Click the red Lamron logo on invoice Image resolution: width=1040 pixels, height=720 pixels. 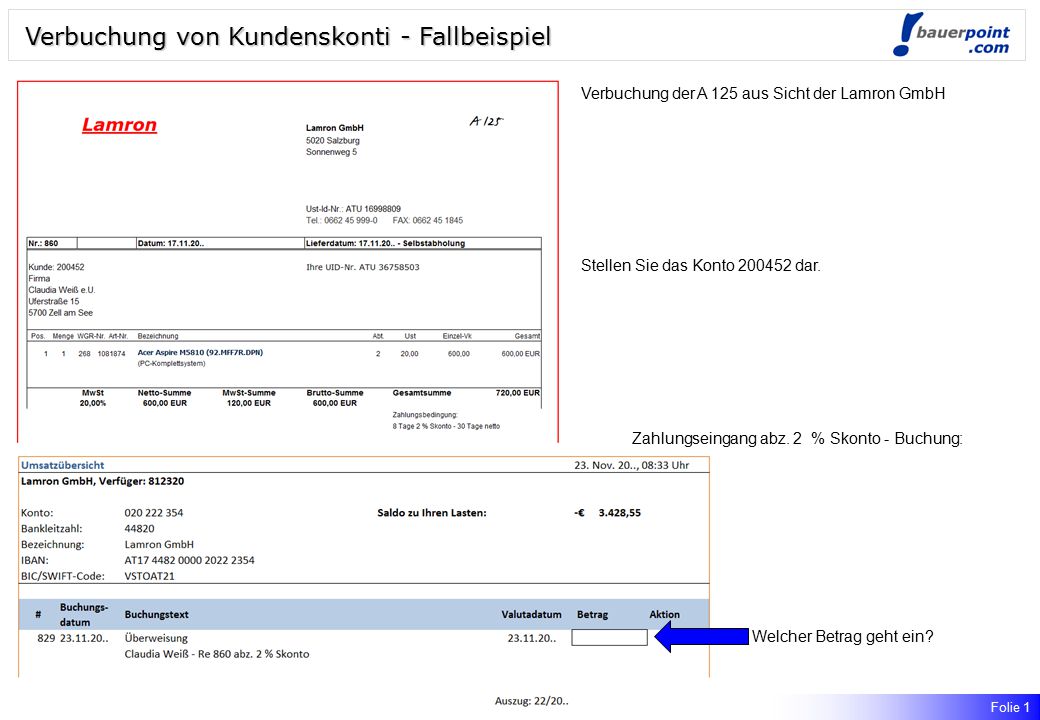click(119, 125)
